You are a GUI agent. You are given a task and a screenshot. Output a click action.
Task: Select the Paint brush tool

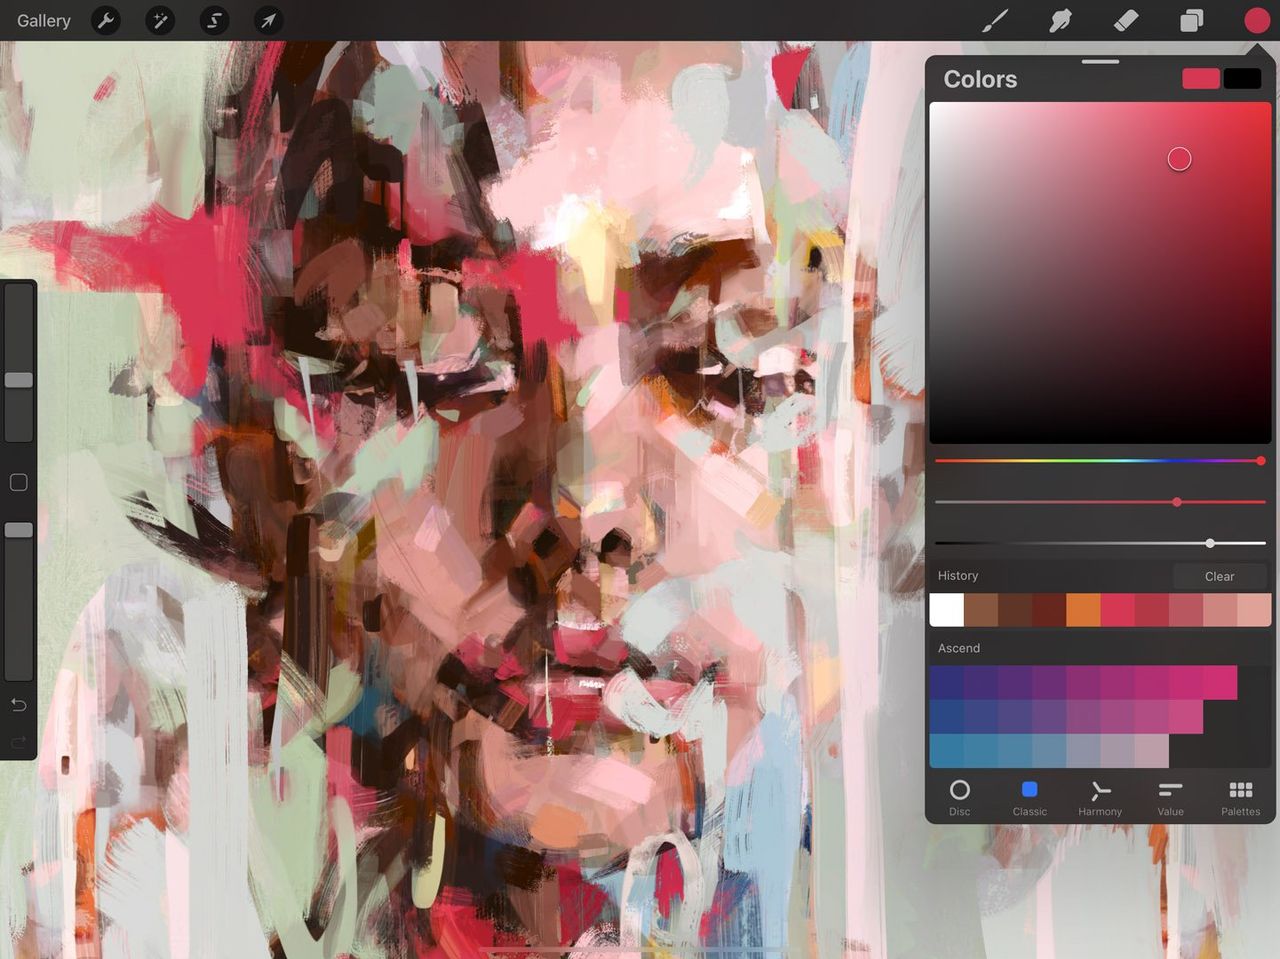[995, 20]
